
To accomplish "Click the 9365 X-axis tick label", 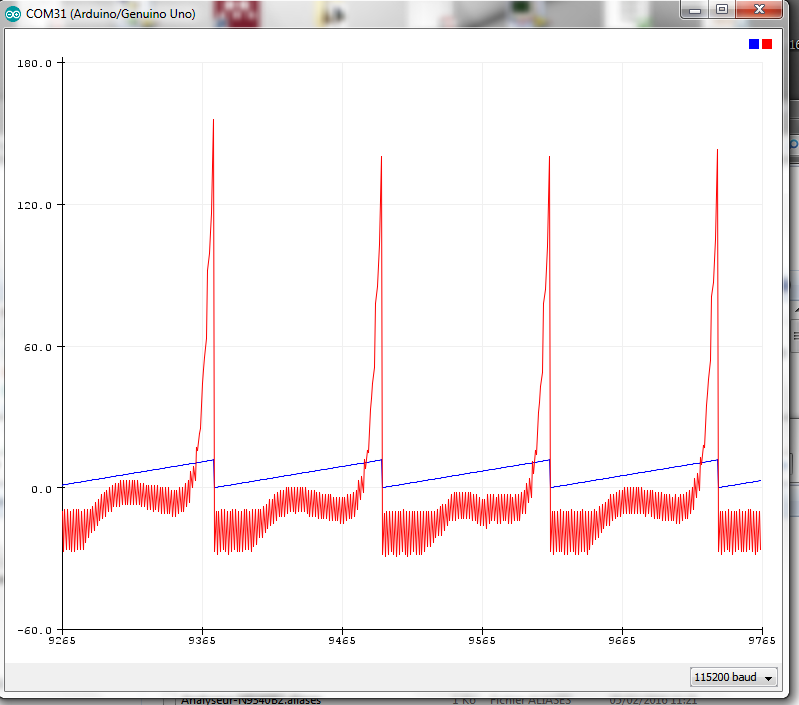I will point(202,643).
